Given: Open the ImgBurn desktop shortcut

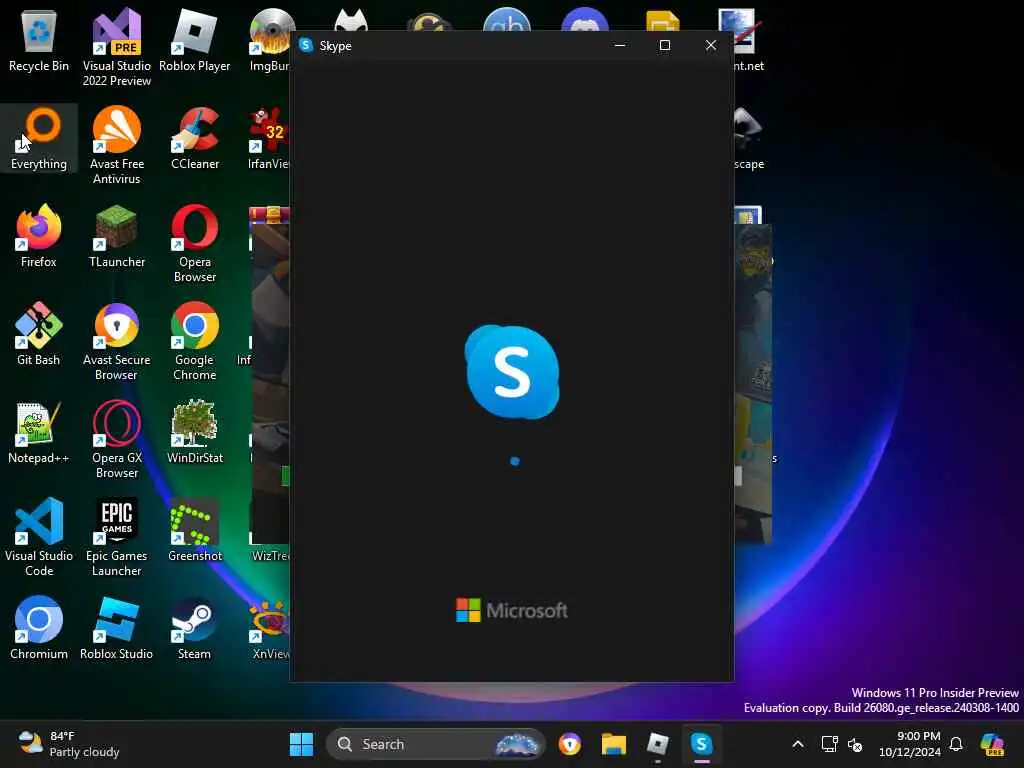Looking at the screenshot, I should 269,40.
